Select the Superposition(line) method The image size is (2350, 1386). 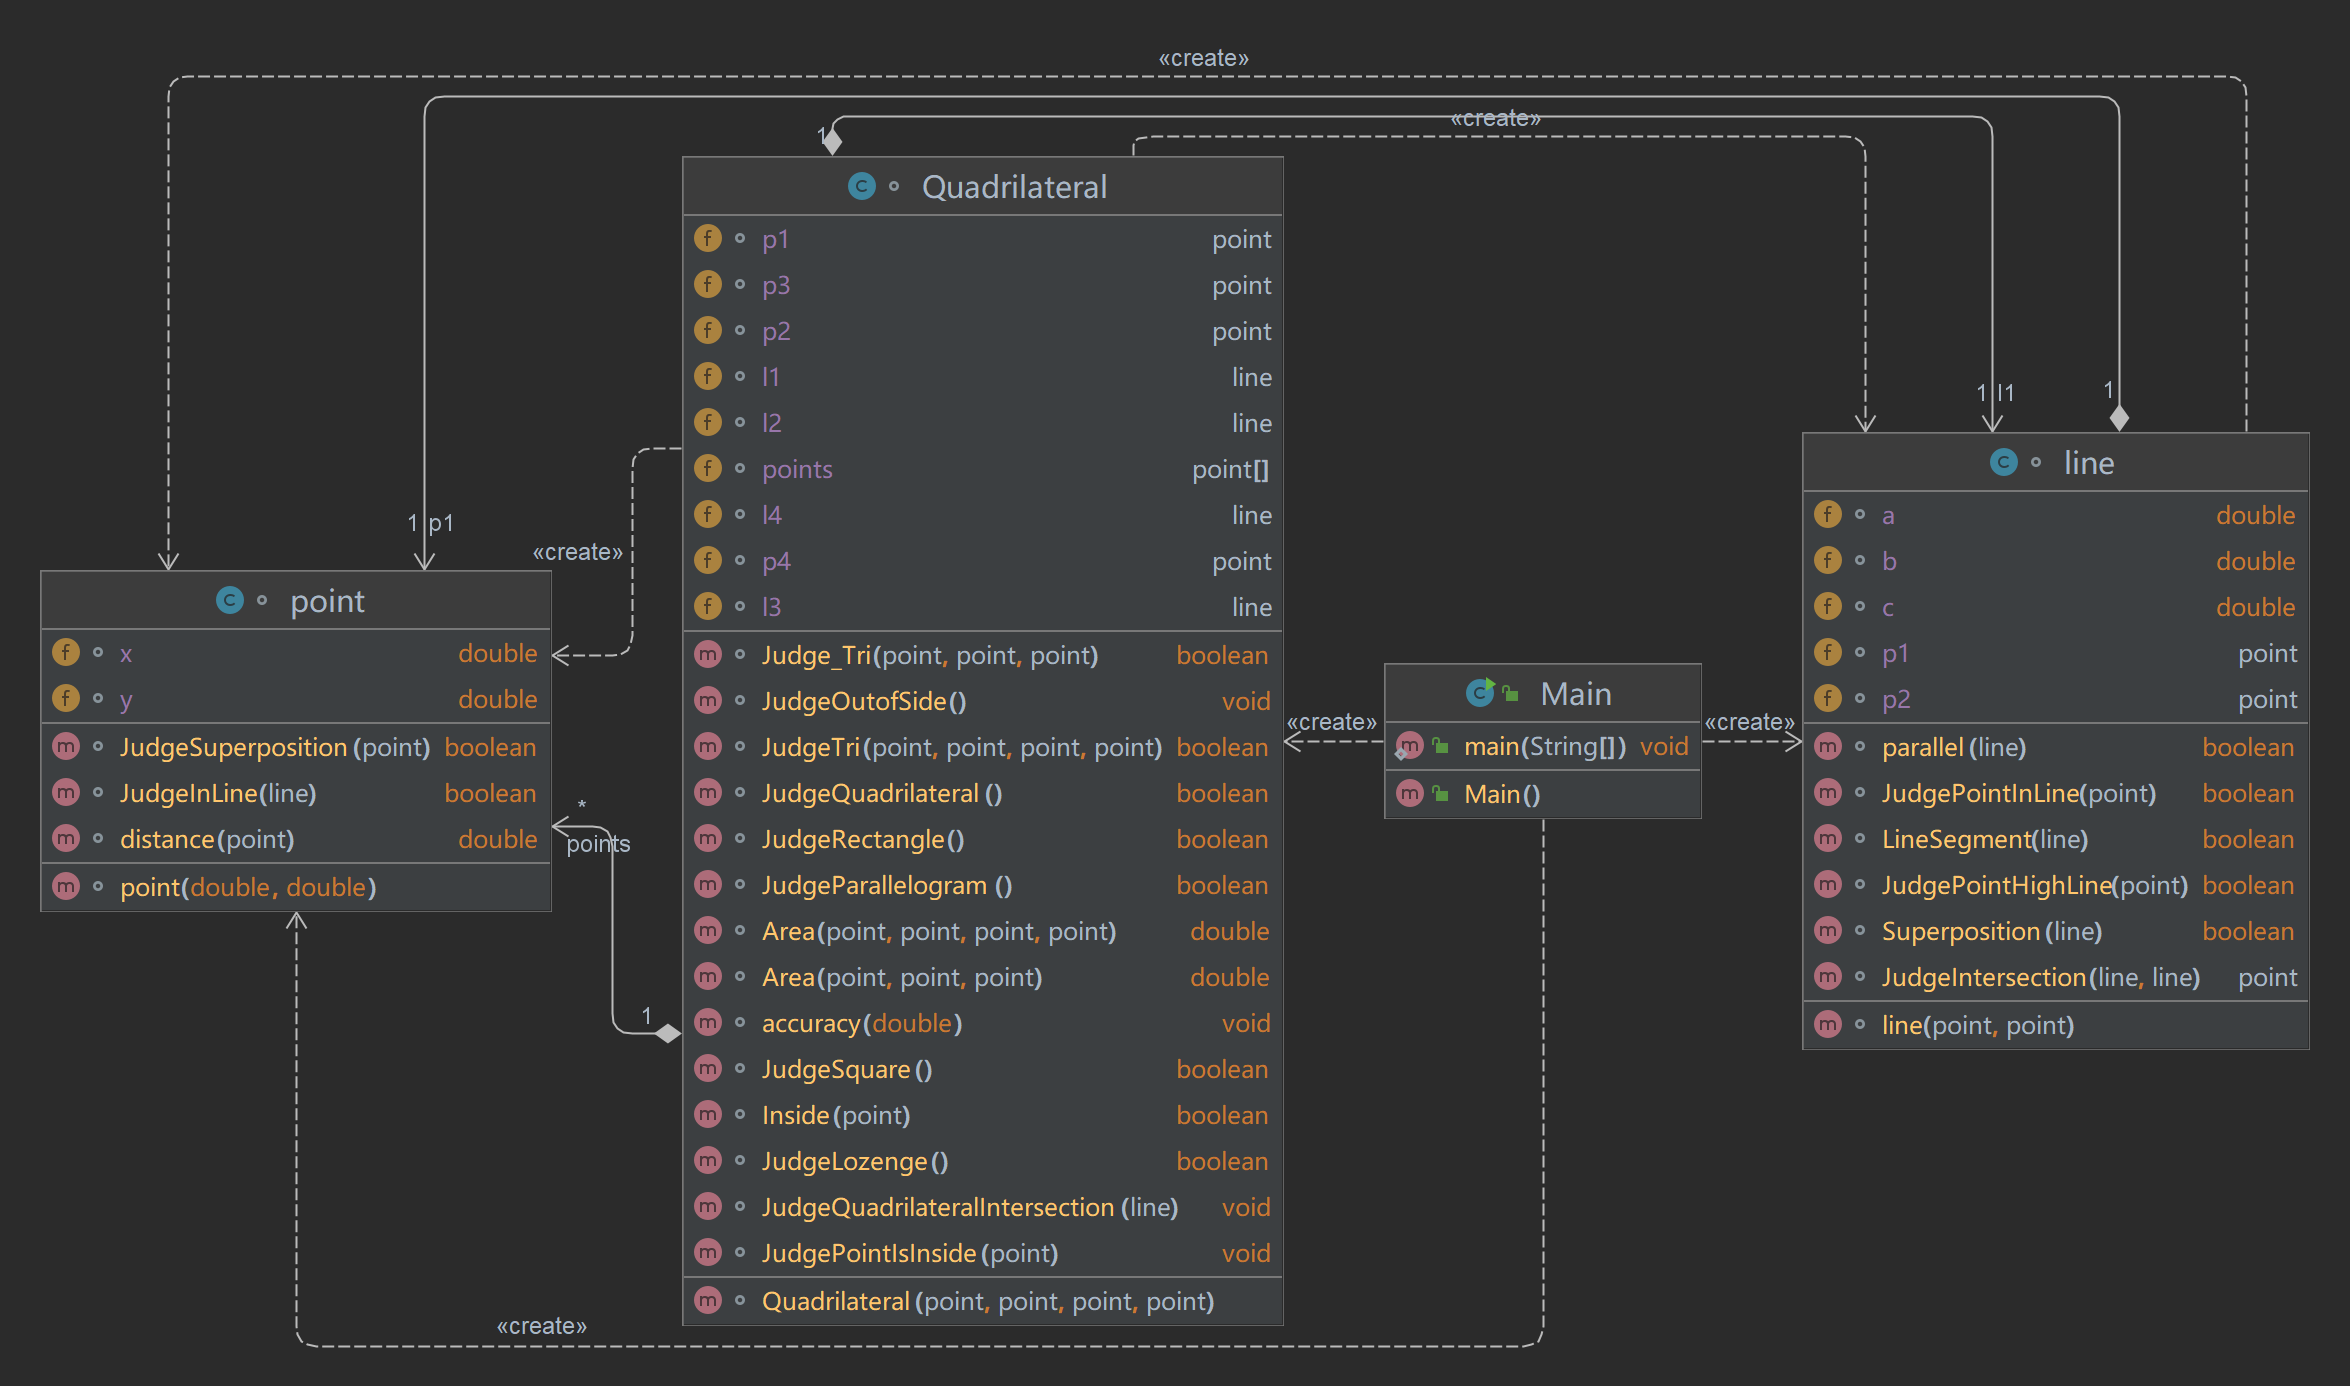point(1991,931)
